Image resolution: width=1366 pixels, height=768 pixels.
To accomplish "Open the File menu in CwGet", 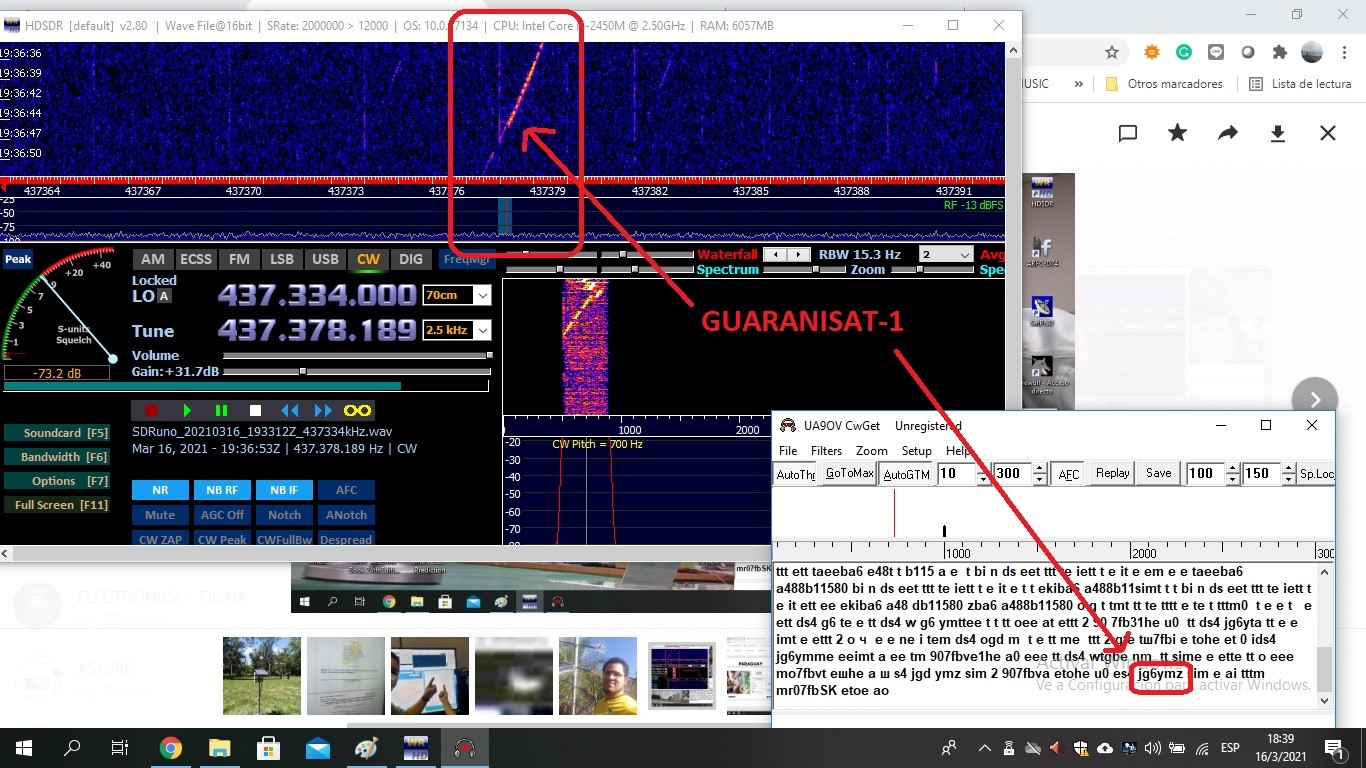I will [x=788, y=451].
